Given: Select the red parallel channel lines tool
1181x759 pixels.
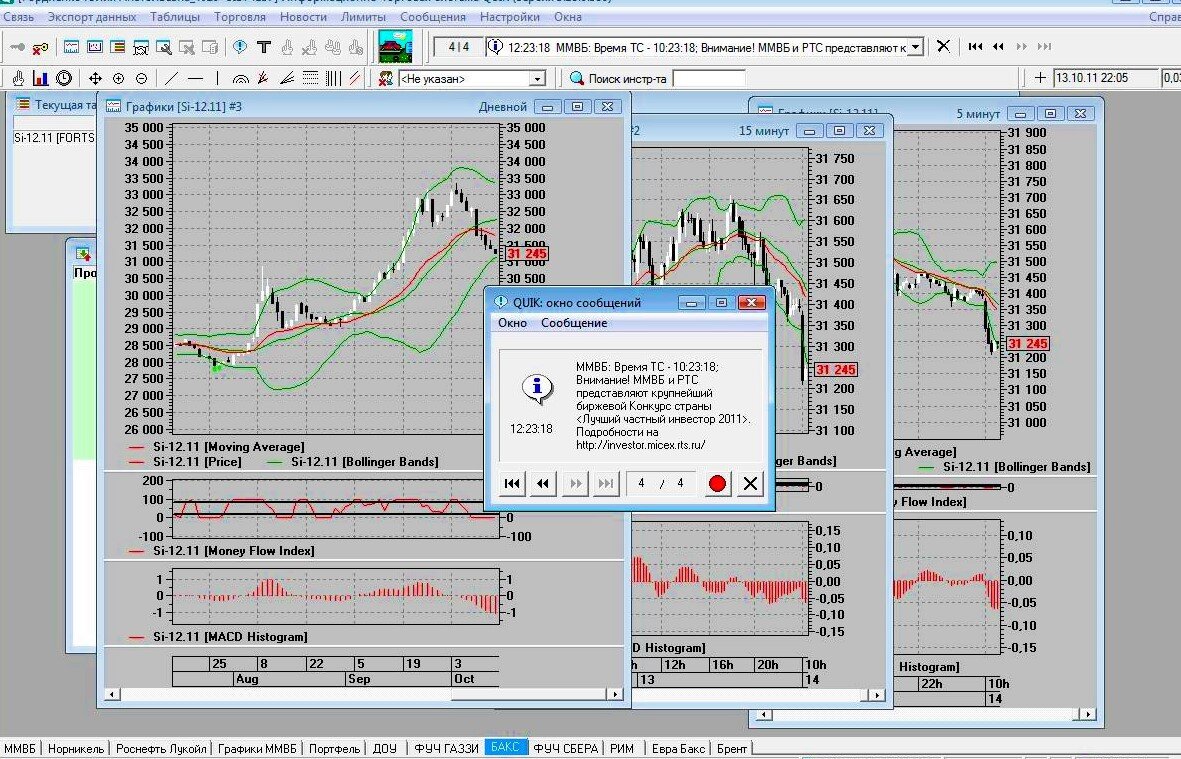Looking at the screenshot, I should pos(355,78).
